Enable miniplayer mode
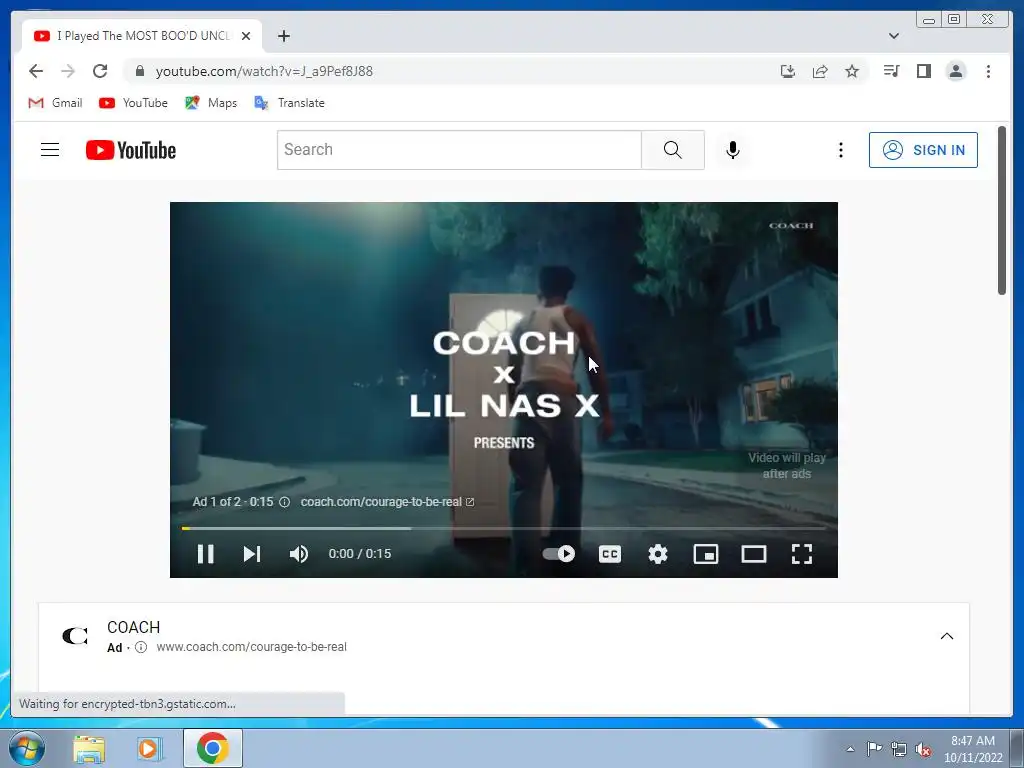This screenshot has height=768, width=1024. point(705,554)
